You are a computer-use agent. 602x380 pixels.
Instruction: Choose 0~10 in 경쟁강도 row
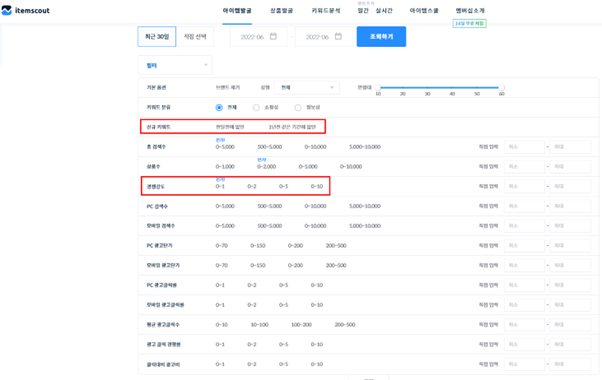317,186
